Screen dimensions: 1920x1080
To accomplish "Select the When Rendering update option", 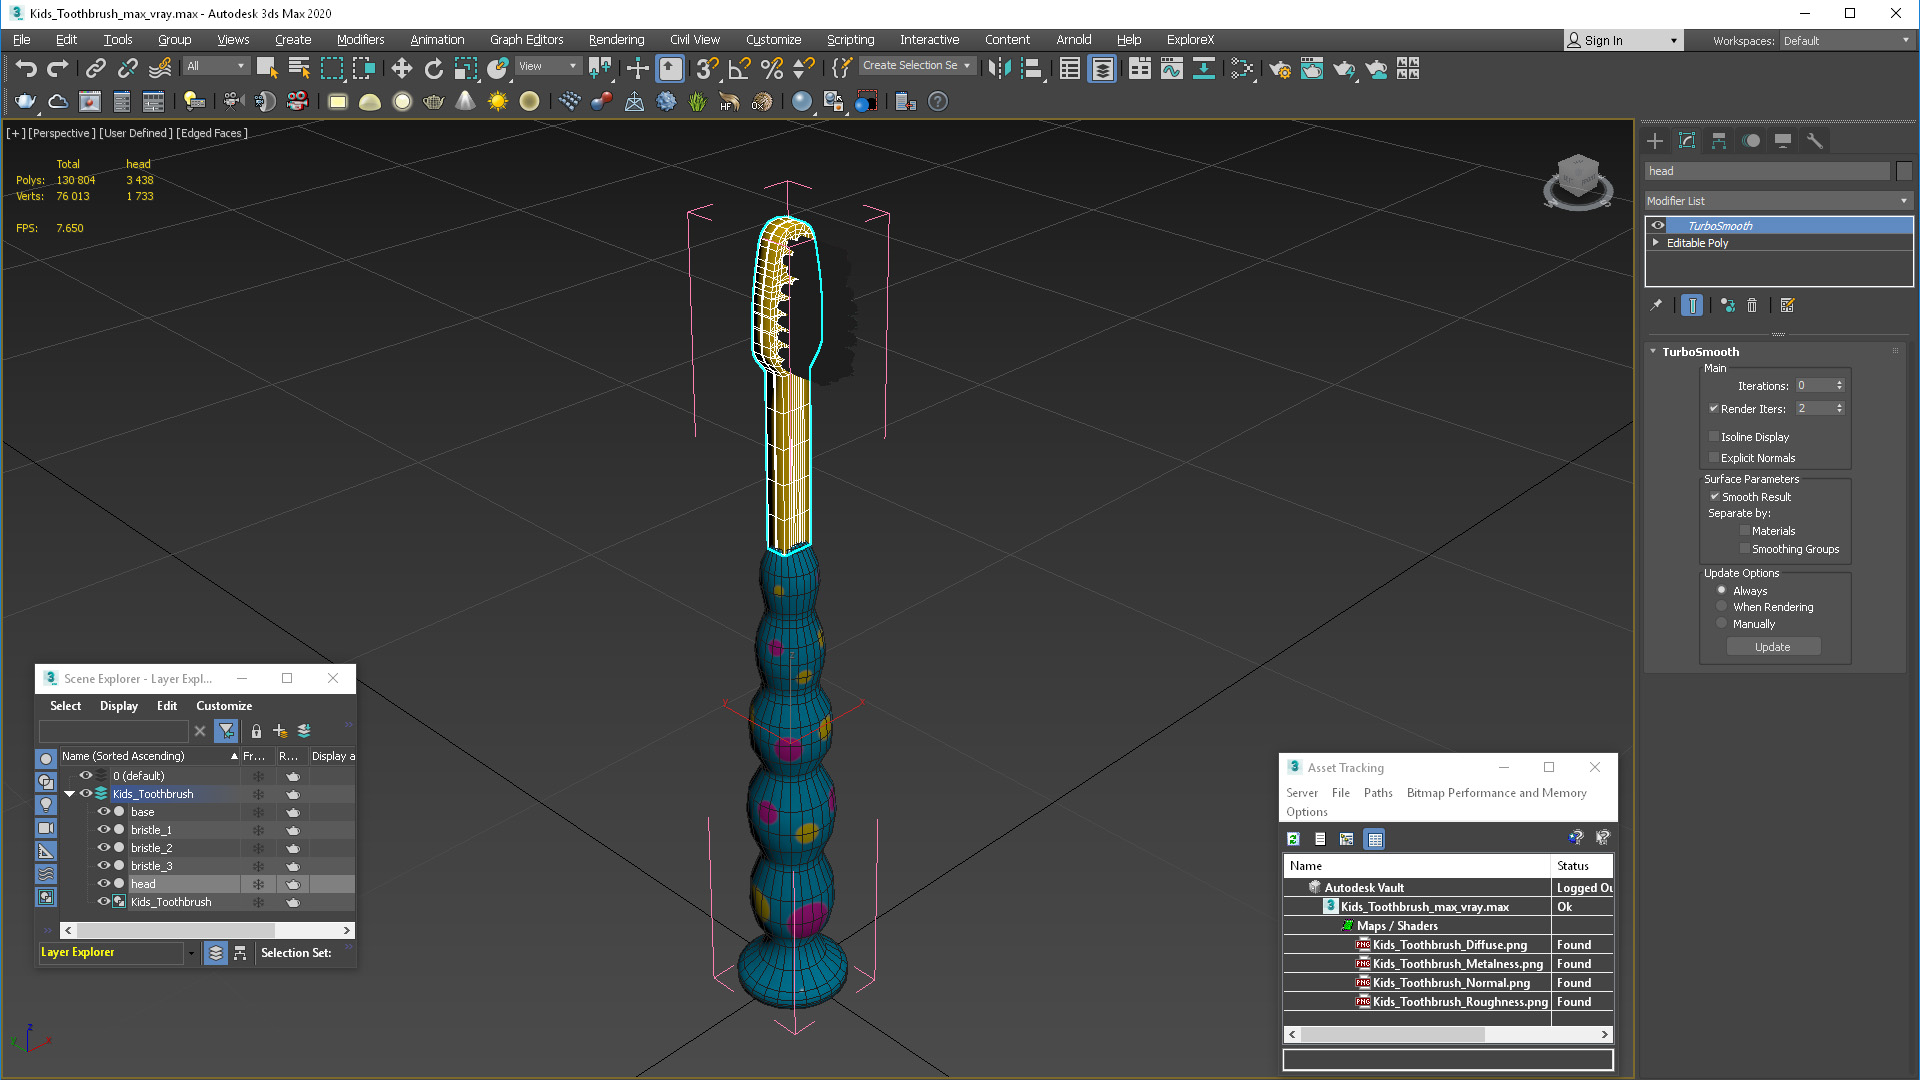I will pyautogui.click(x=1721, y=606).
